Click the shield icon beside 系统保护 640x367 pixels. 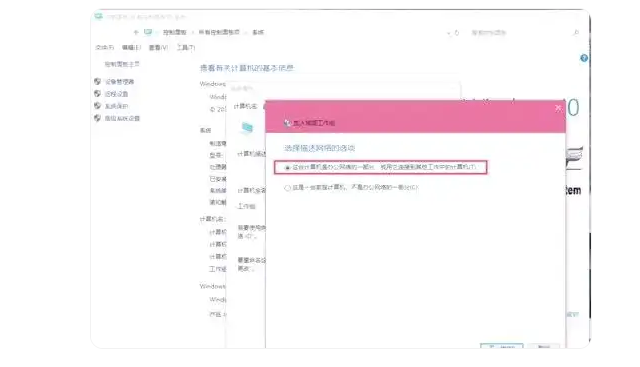point(98,106)
